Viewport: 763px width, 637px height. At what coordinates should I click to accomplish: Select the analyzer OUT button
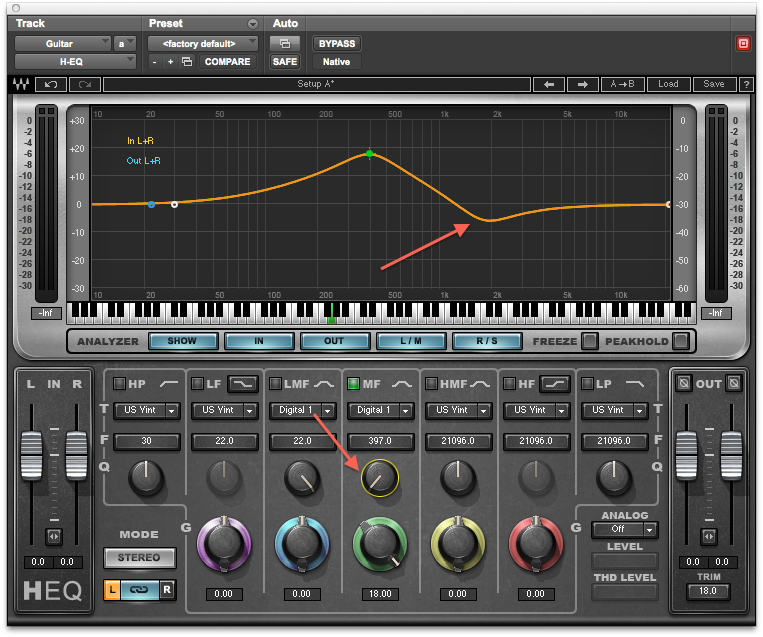point(335,341)
